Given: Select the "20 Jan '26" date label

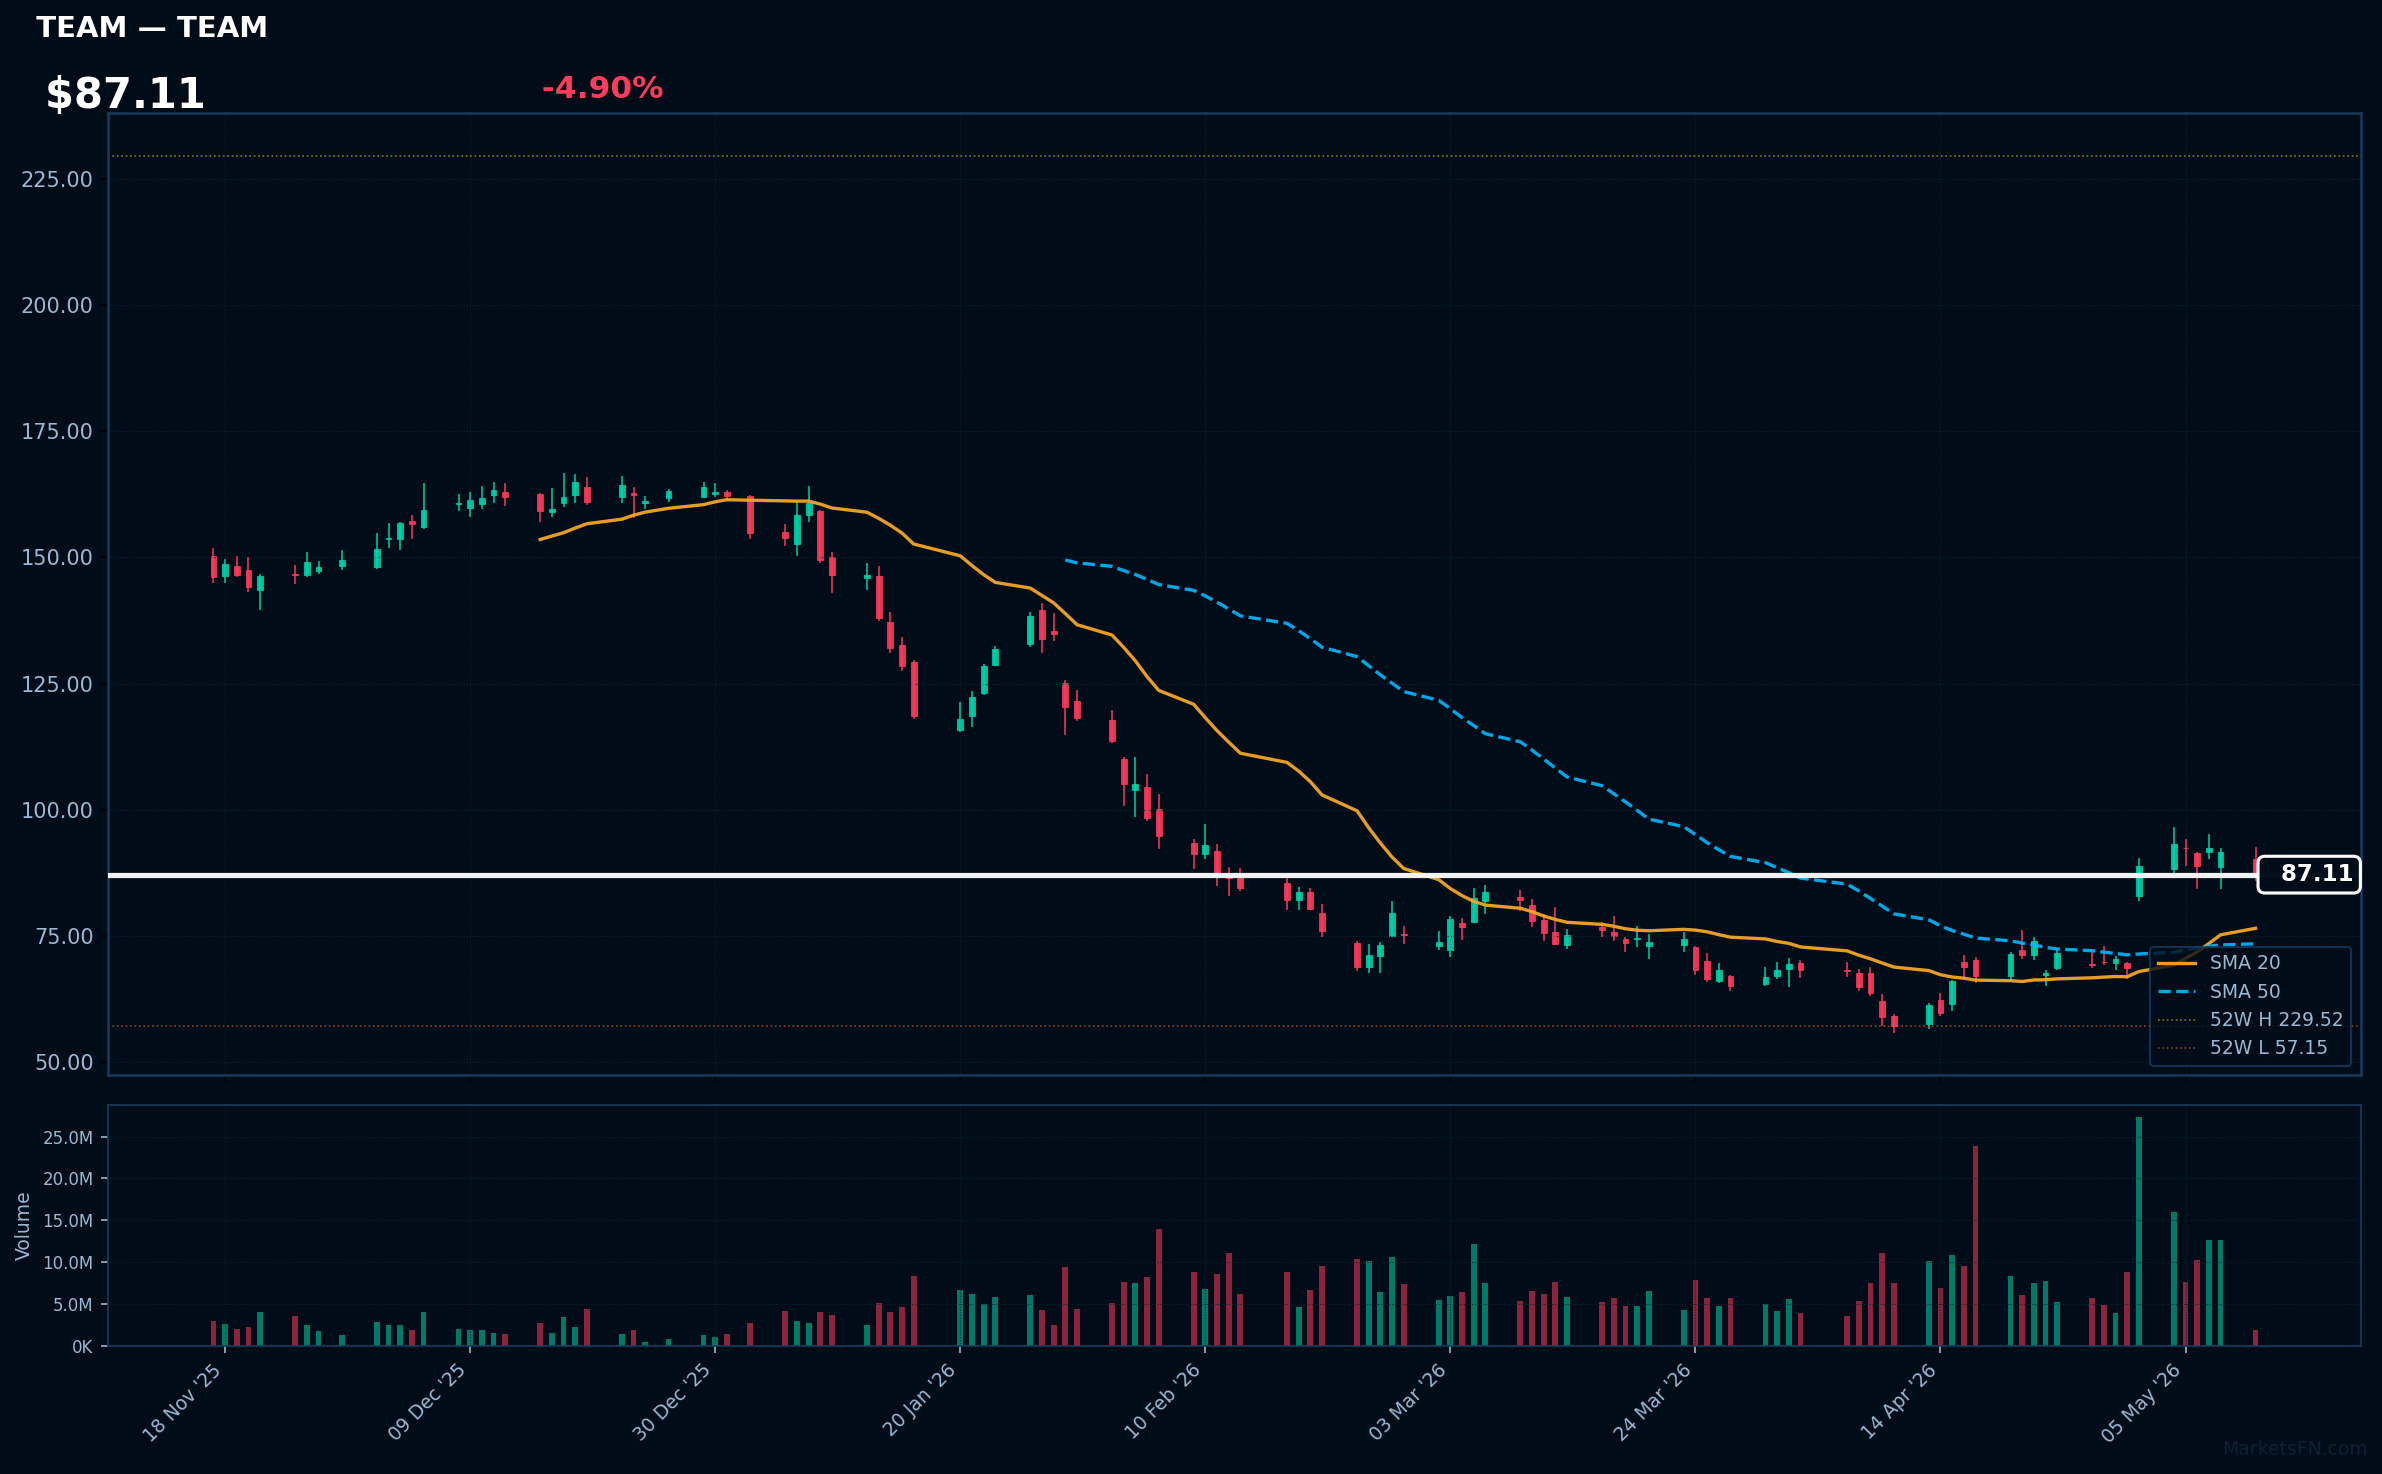Looking at the screenshot, I should click(918, 1402).
